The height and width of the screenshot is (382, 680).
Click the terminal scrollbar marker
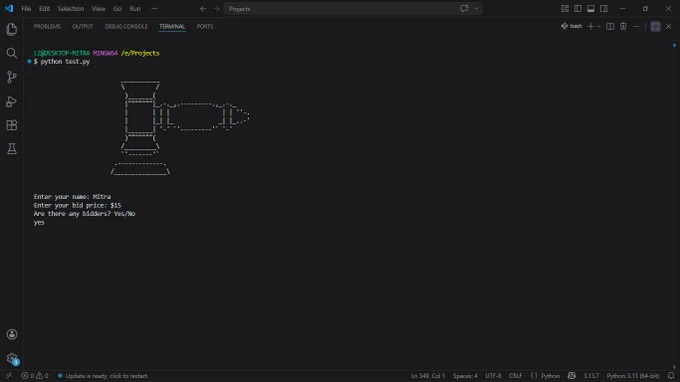tap(674, 45)
